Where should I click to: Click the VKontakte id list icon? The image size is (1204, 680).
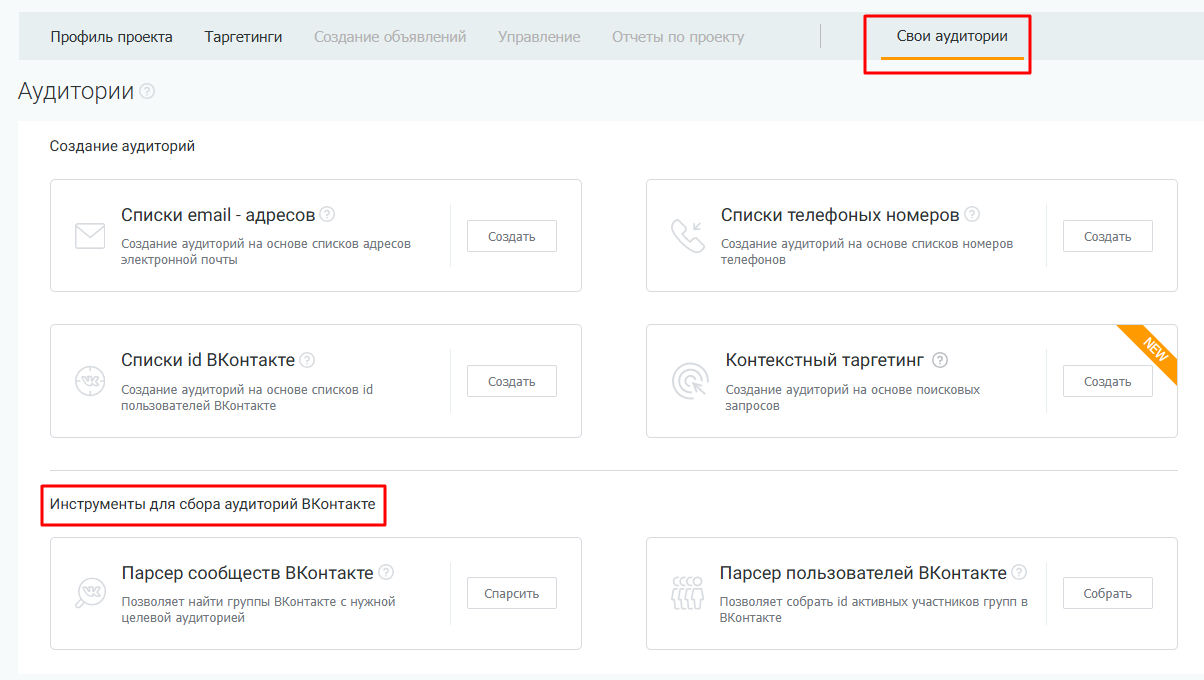[90, 381]
